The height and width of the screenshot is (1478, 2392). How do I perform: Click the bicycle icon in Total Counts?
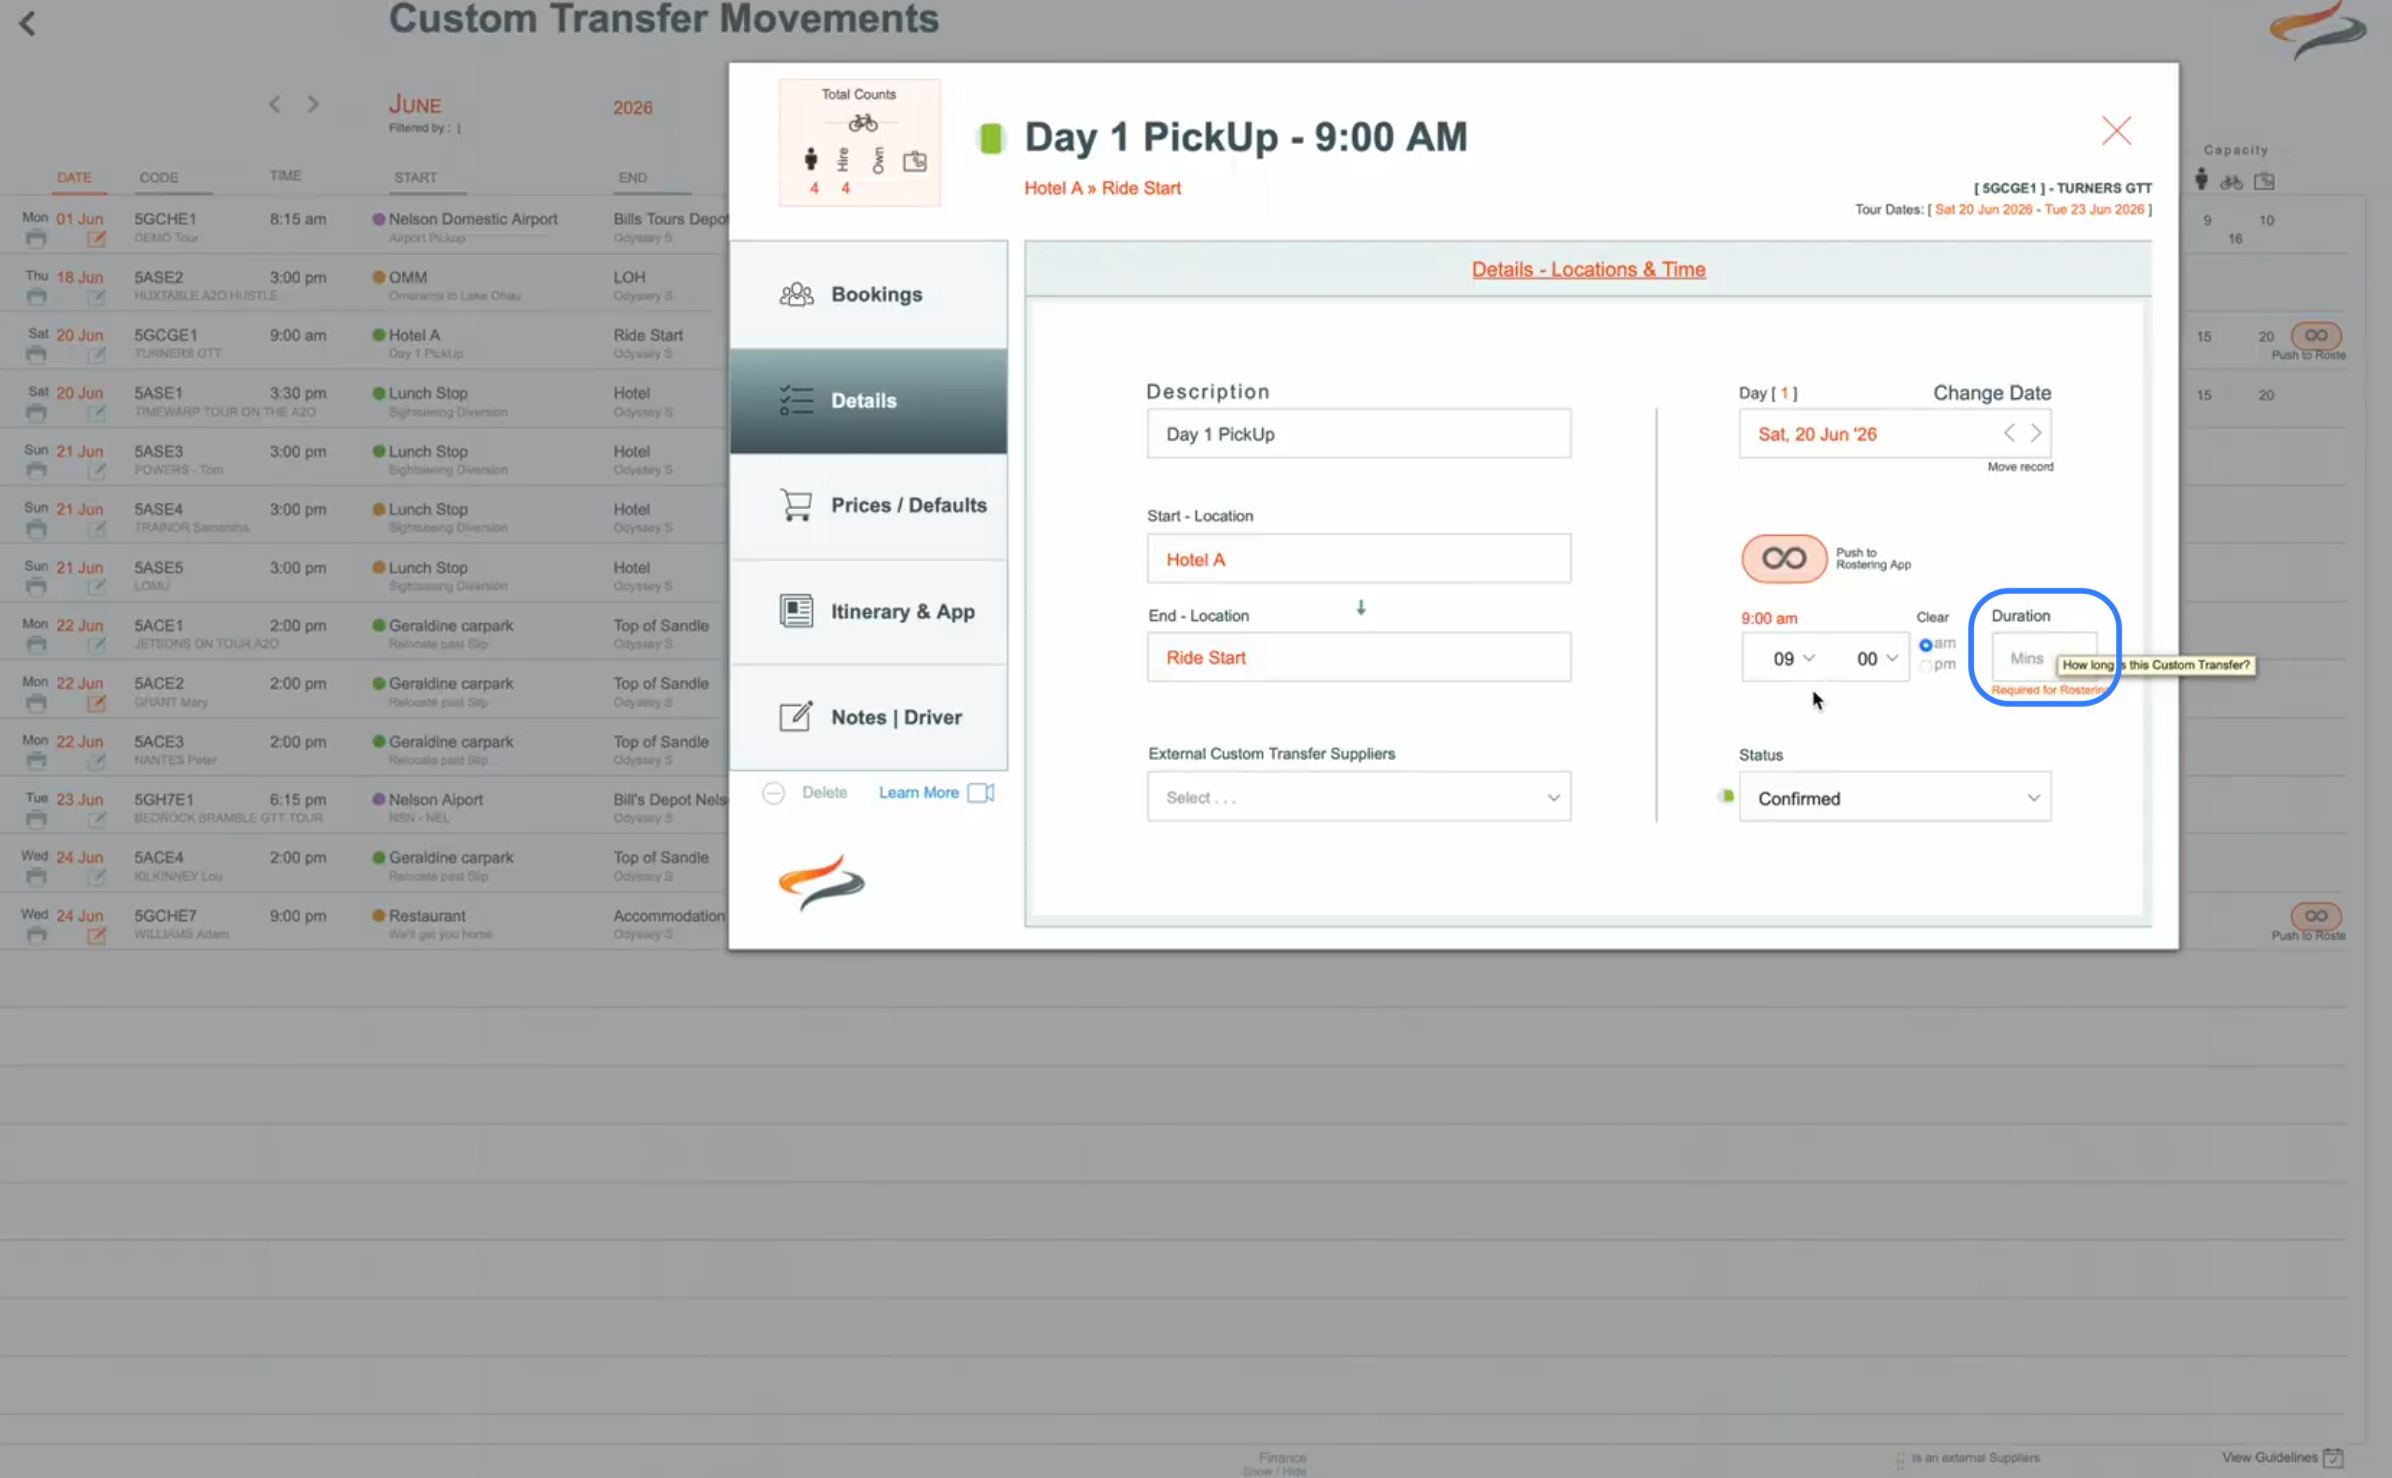click(x=862, y=123)
